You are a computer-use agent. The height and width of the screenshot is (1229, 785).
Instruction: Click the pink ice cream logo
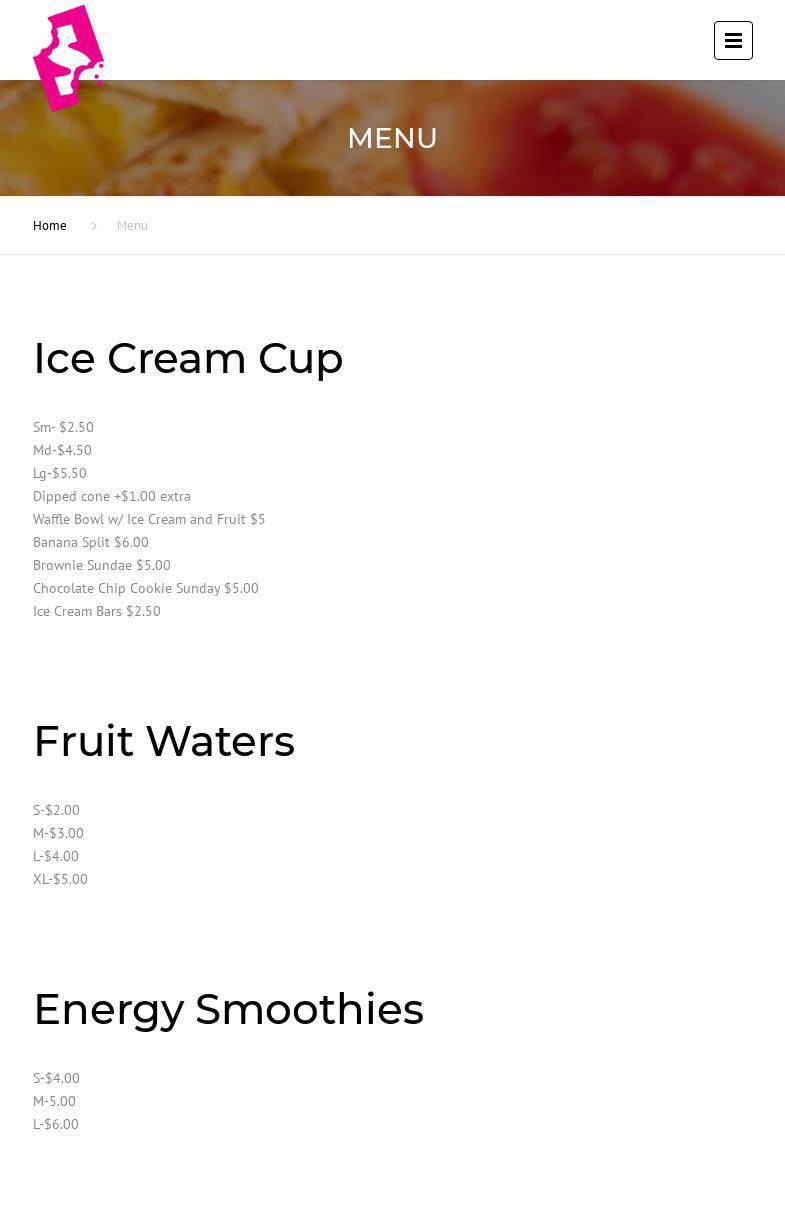pyautogui.click(x=68, y=58)
